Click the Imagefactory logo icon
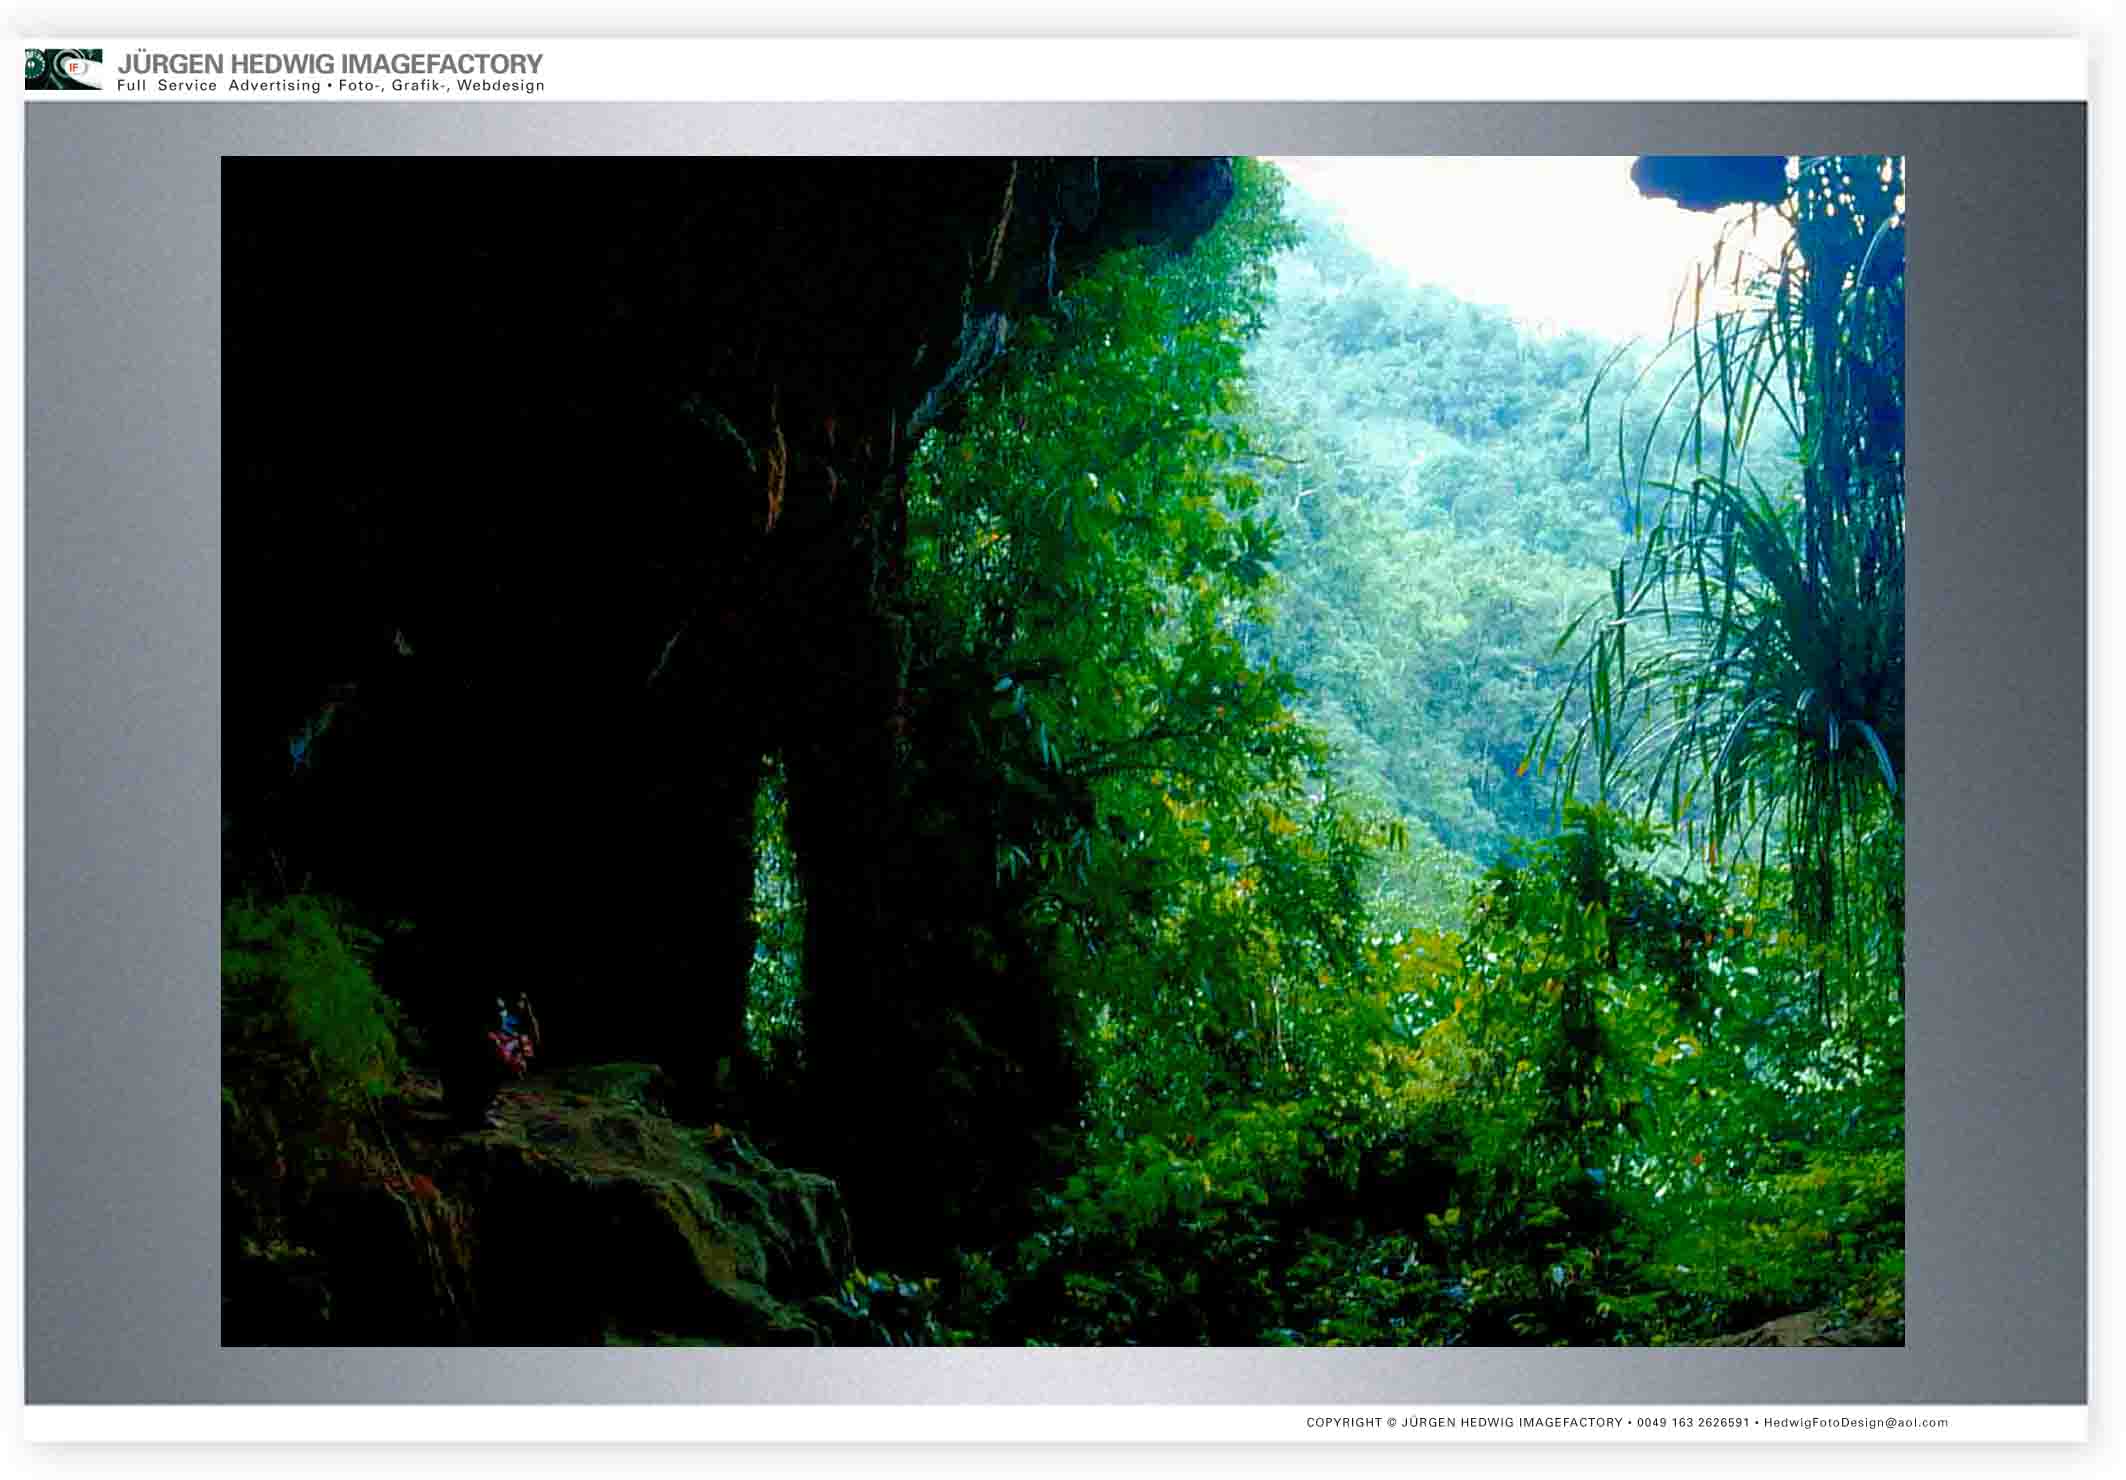The height and width of the screenshot is (1480, 2126). pos(62,69)
